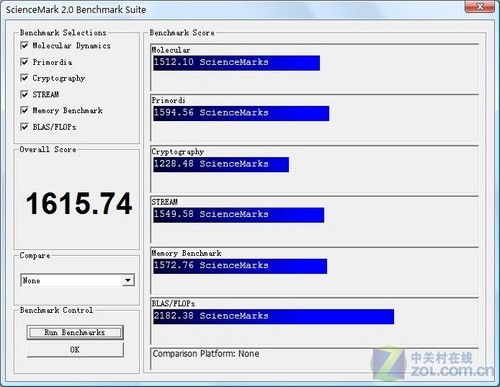Close the ScienceMark window
500x387 pixels.
[x=480, y=6]
